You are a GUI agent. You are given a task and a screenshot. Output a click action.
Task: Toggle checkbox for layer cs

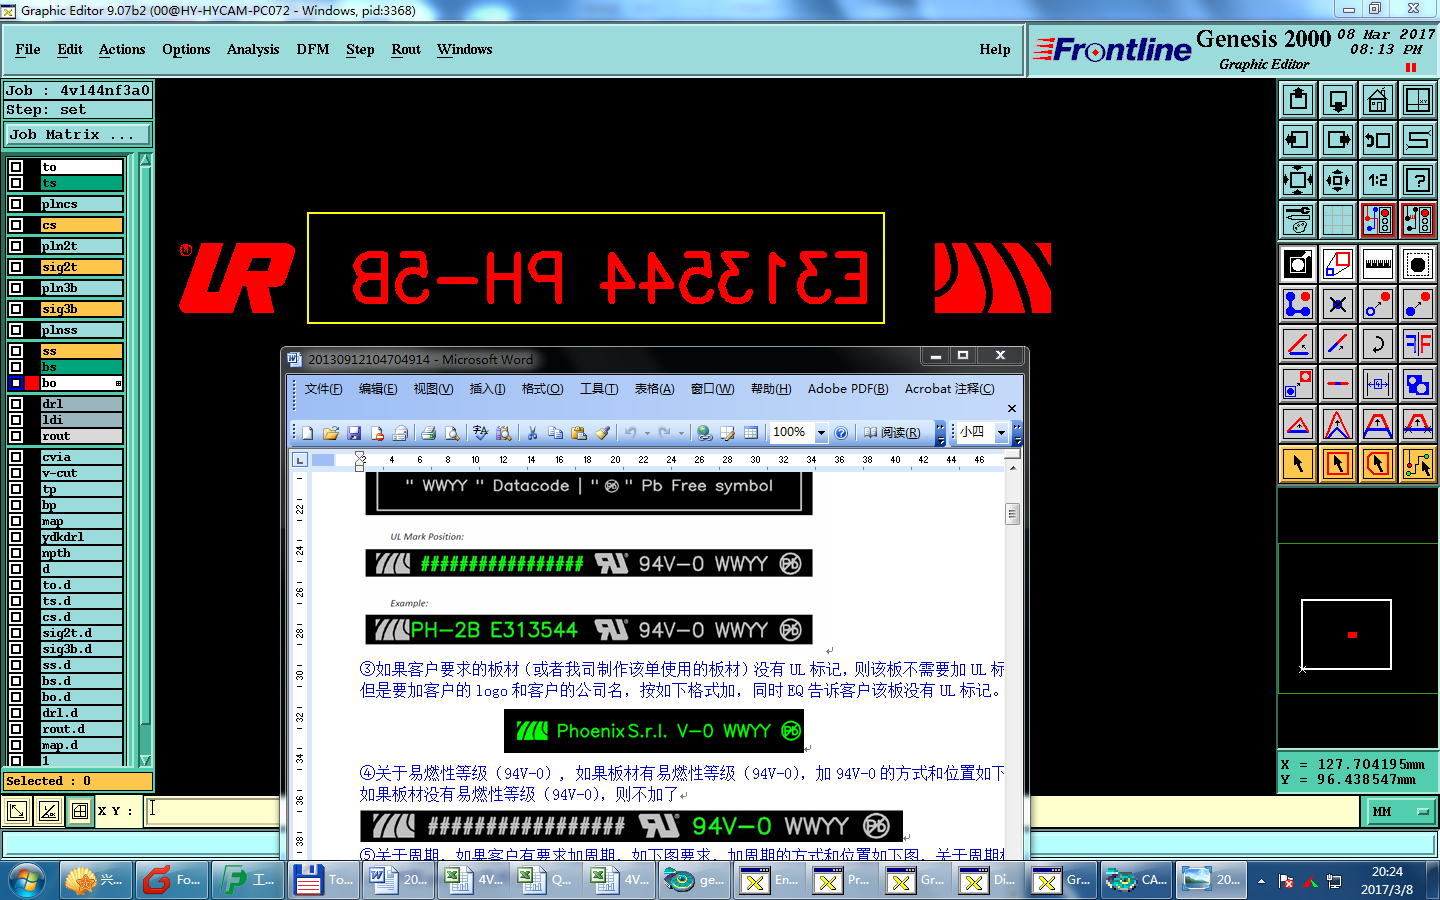[16, 225]
